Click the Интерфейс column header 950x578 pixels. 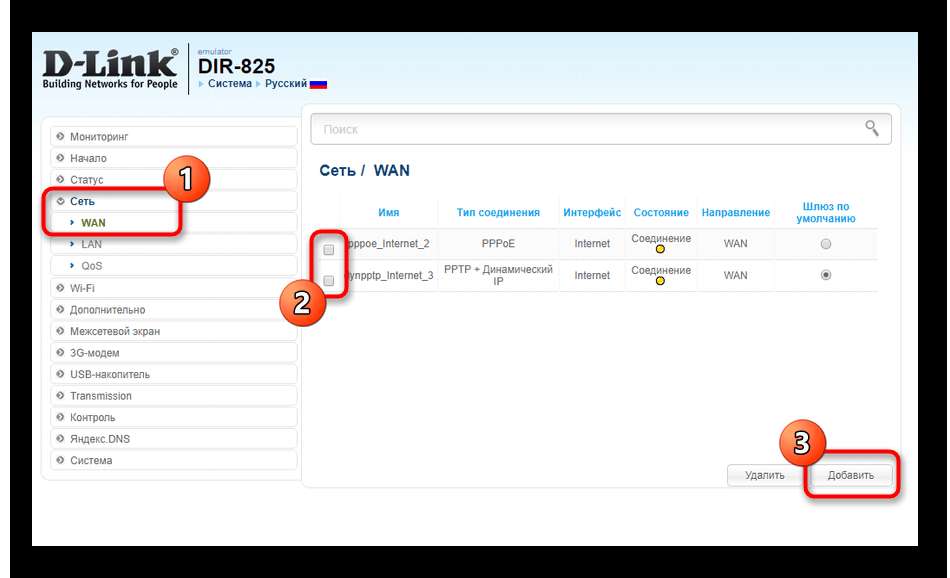(592, 213)
